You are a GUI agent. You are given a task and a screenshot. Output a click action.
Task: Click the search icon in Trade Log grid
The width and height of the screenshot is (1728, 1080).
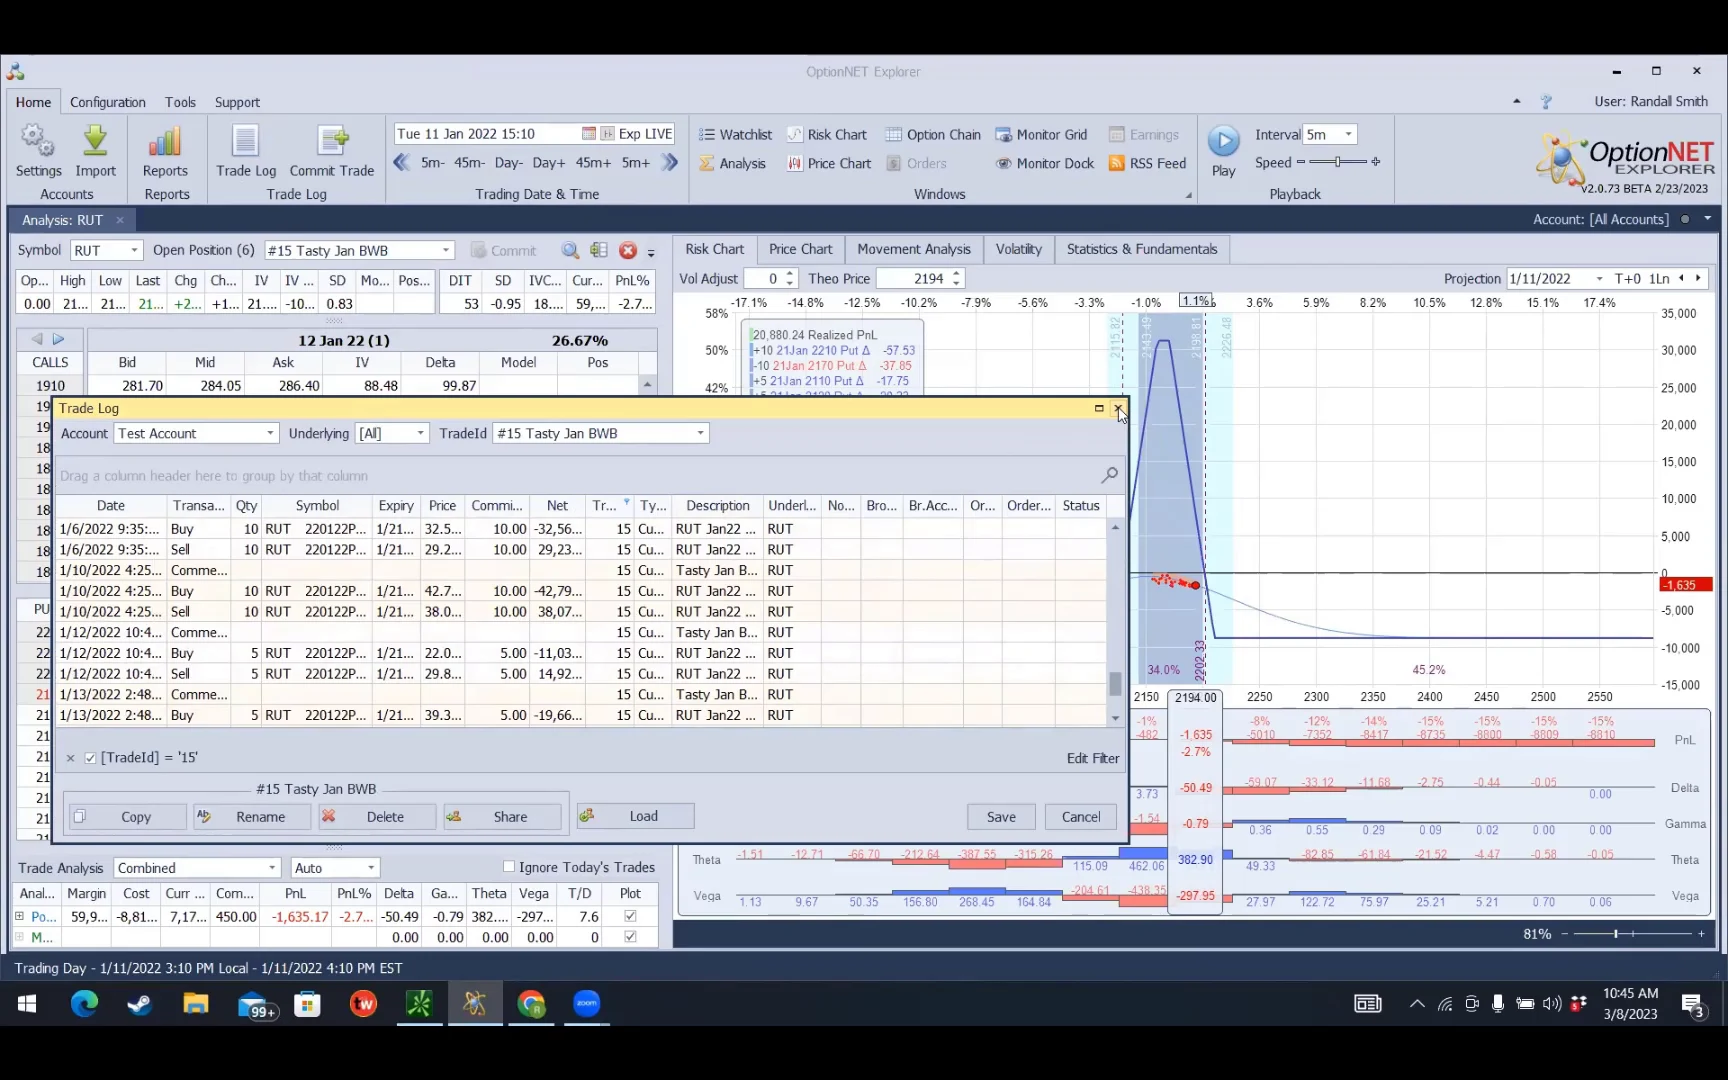[1109, 475]
